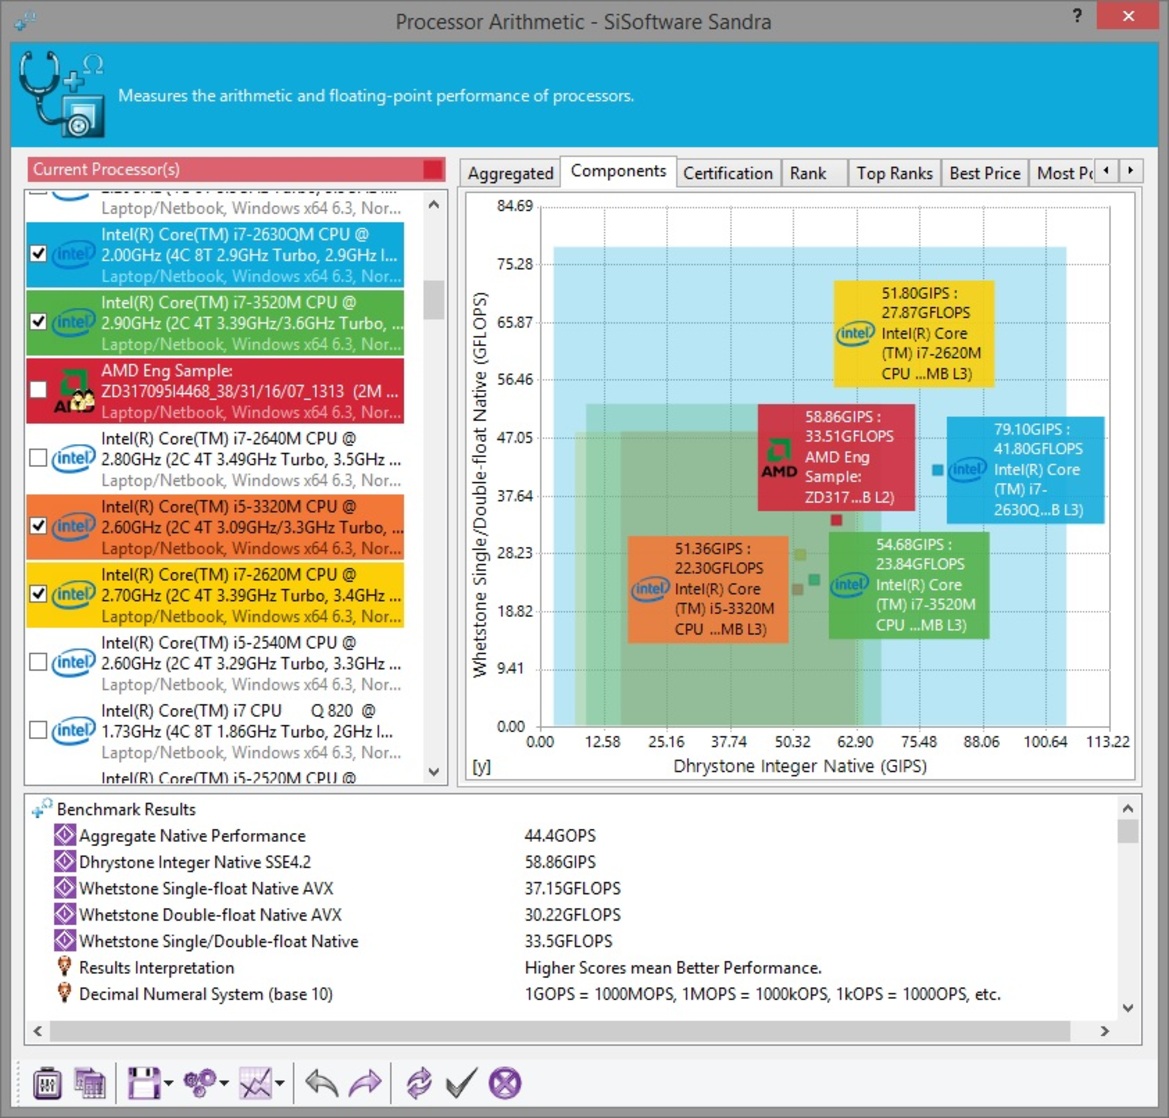Click the results panel horizontal scrollbar
Screen dimensions: 1169x1118
coord(560,1031)
